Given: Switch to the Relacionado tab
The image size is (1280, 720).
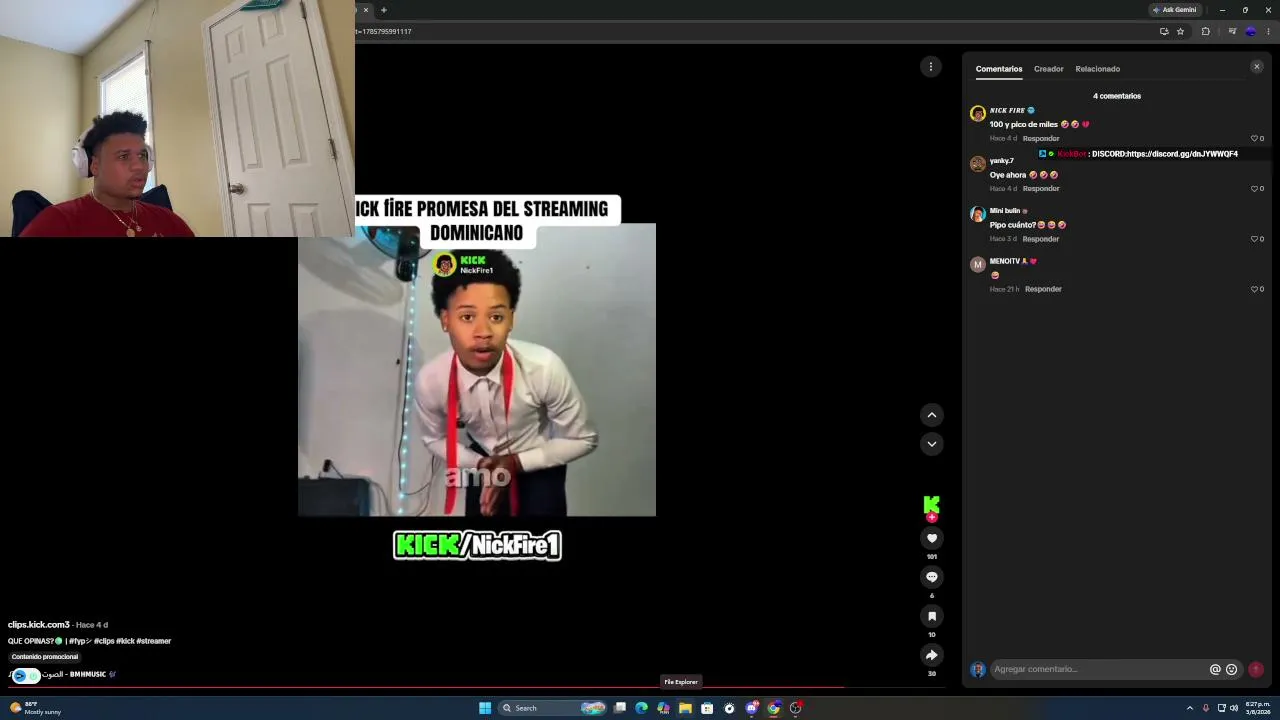Looking at the screenshot, I should tap(1098, 69).
